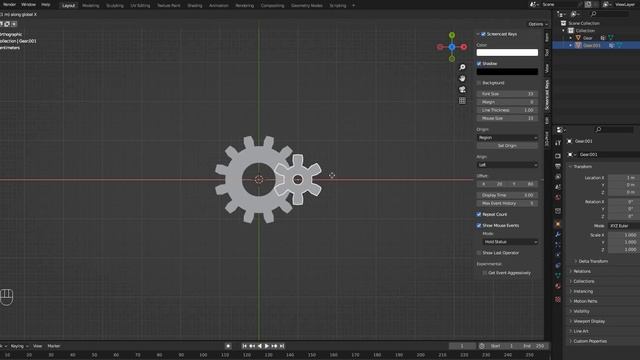Open the Output properties tab icon
The height and width of the screenshot is (360, 640).
[558, 166]
